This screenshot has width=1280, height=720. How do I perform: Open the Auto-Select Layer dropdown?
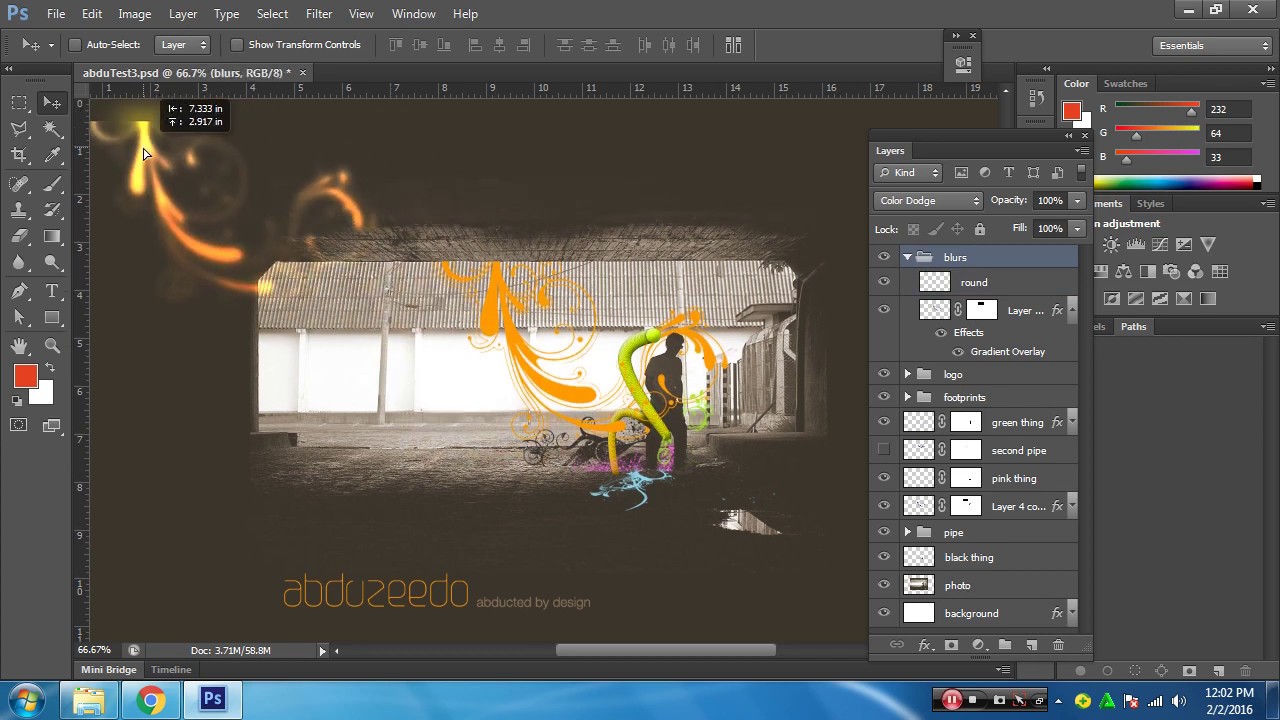(184, 45)
